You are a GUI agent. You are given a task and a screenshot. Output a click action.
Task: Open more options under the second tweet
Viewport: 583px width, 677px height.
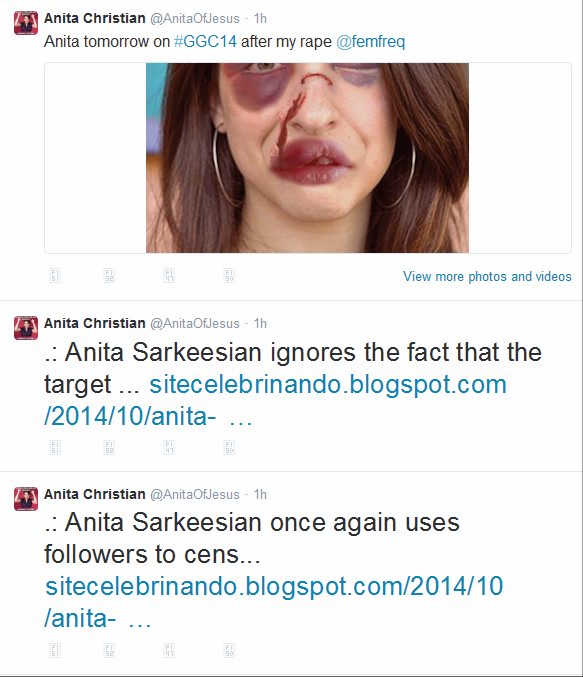(229, 447)
